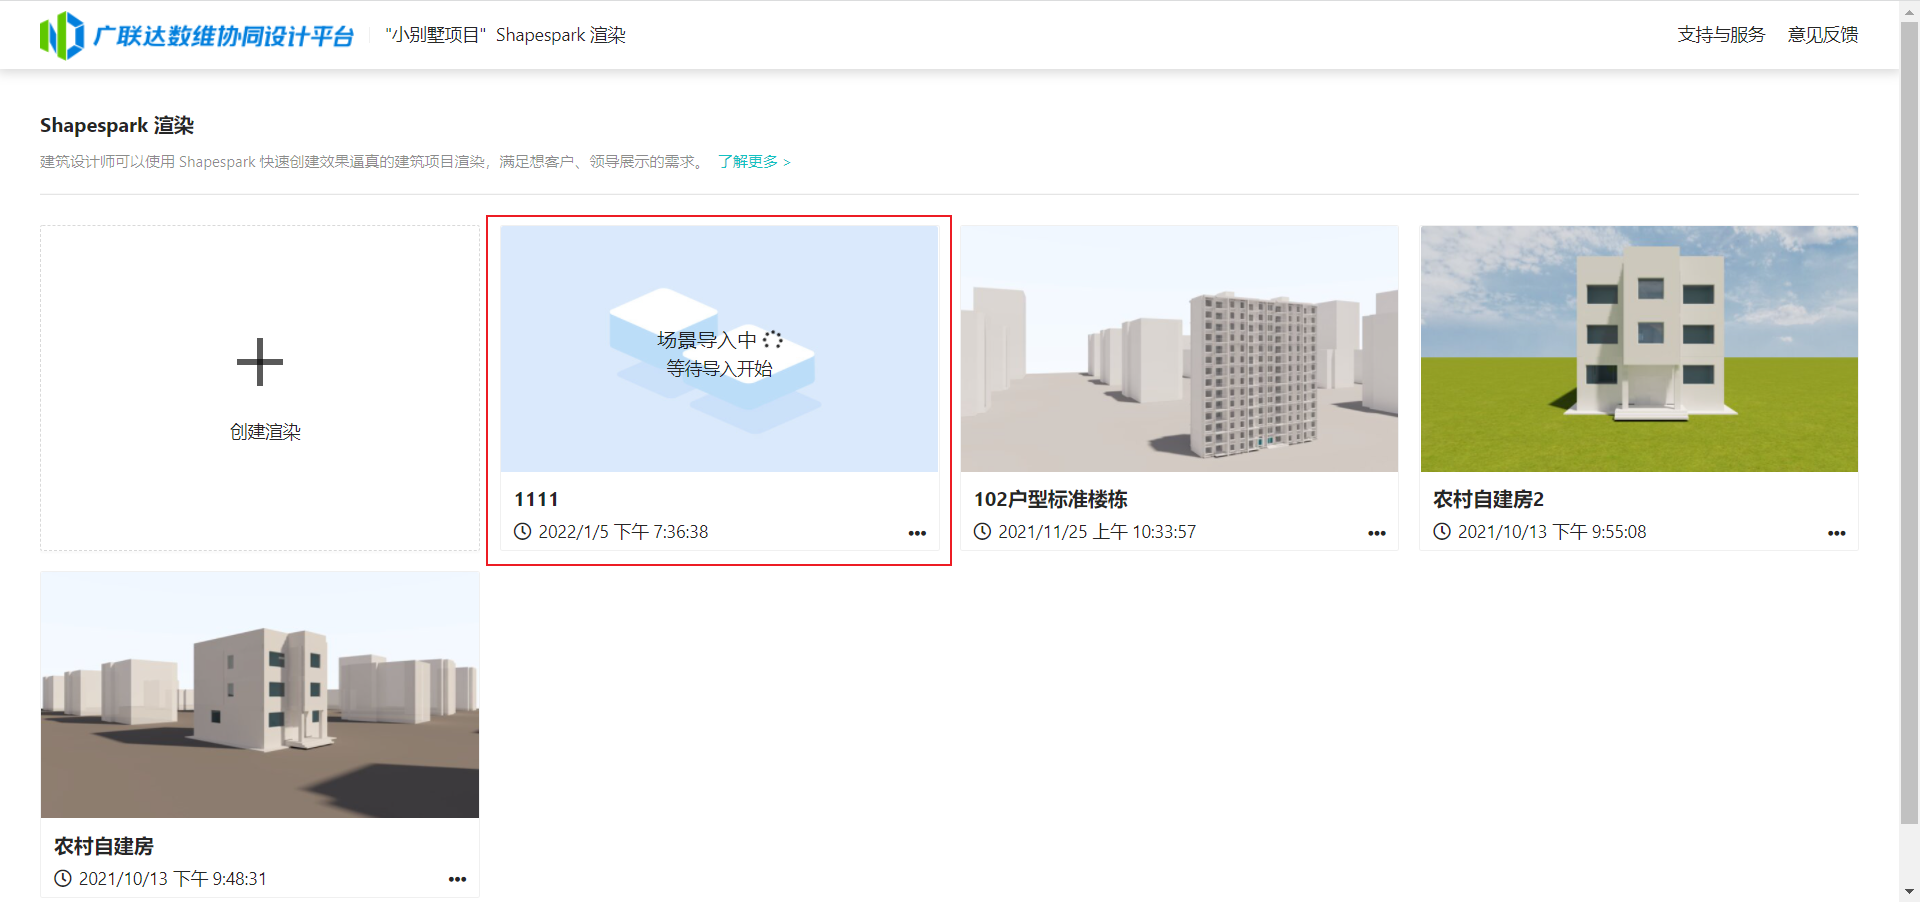Click the Shapespark 渲染 page heading

click(117, 126)
